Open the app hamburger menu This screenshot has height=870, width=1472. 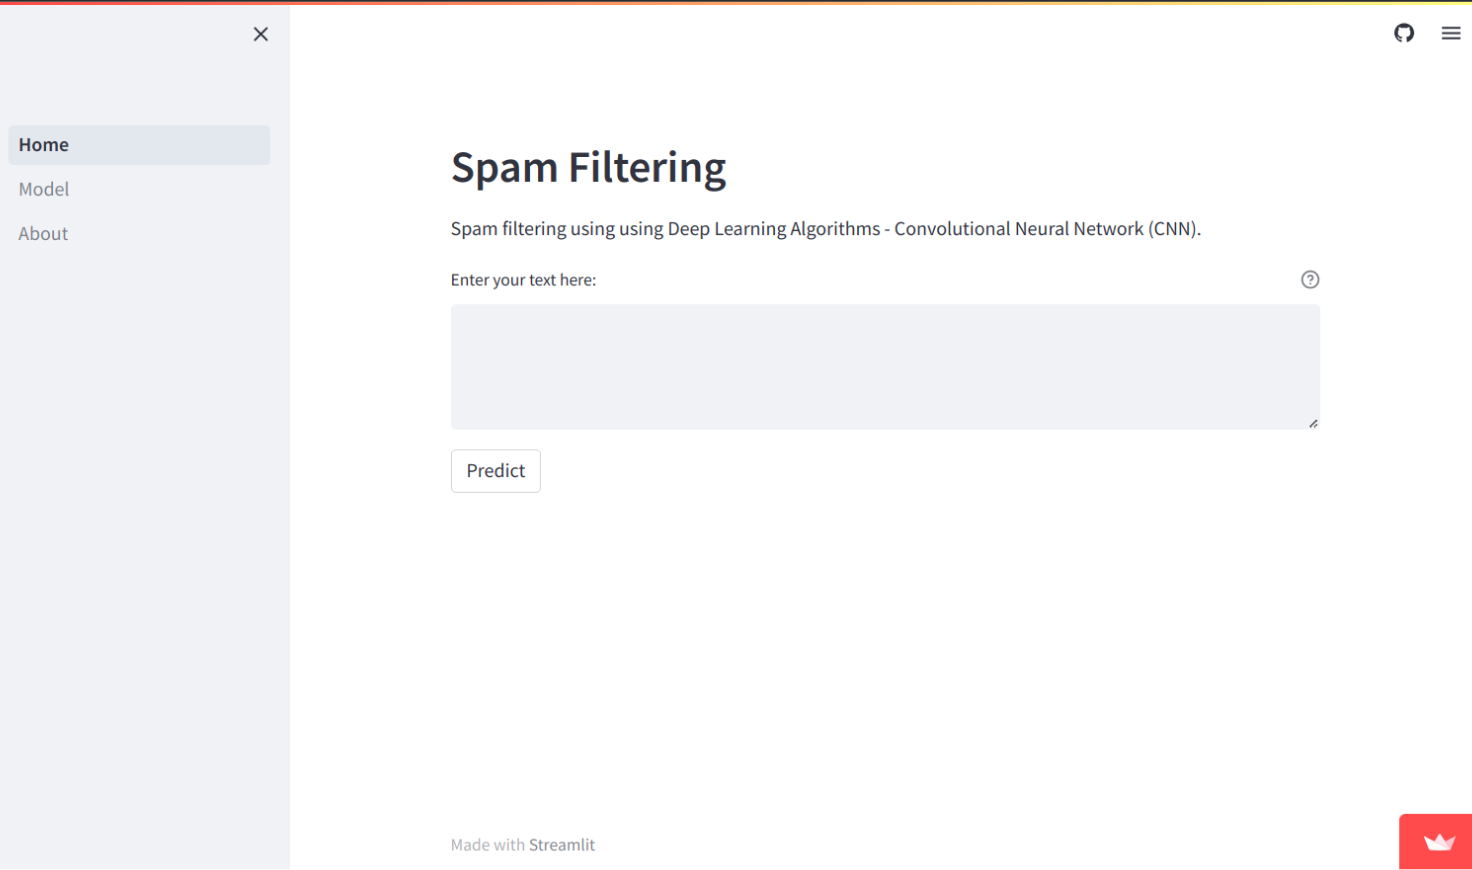pyautogui.click(x=1451, y=33)
